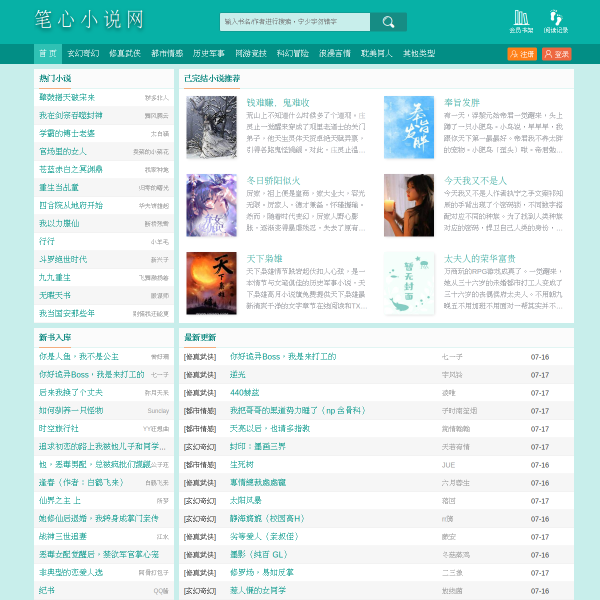Screen dimensions: 600x600
Task: Open the 玄幻奇幻 category menu
Action: tap(83, 54)
